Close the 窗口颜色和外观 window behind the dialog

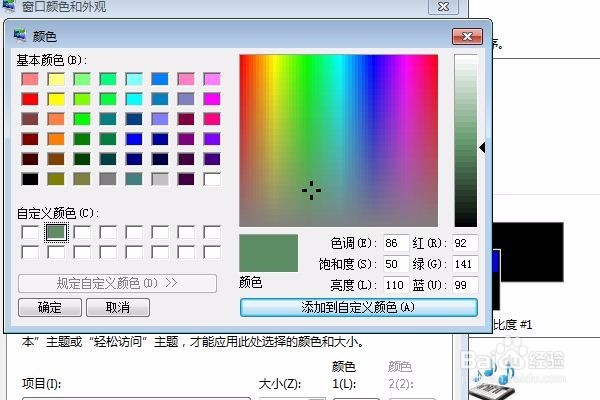coord(443,6)
